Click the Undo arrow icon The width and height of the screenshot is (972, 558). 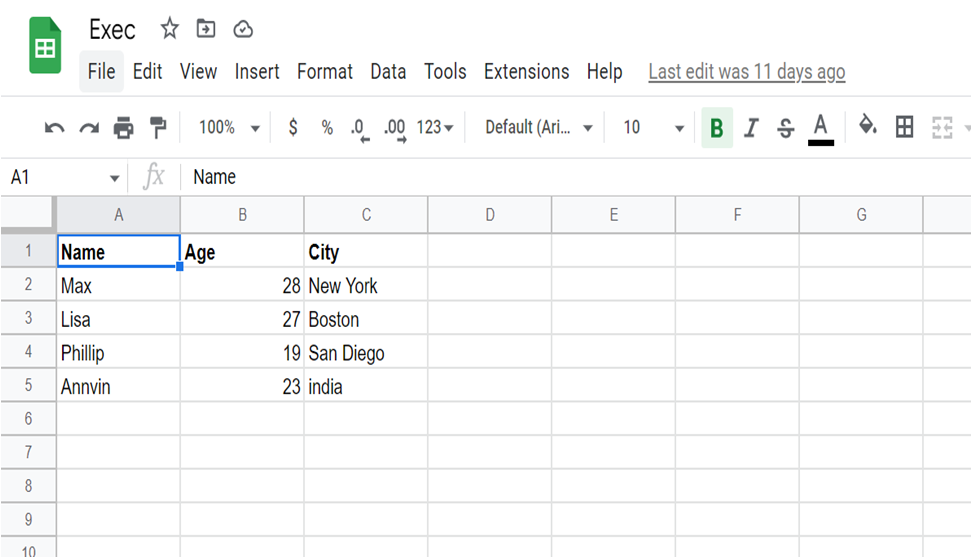coord(55,128)
